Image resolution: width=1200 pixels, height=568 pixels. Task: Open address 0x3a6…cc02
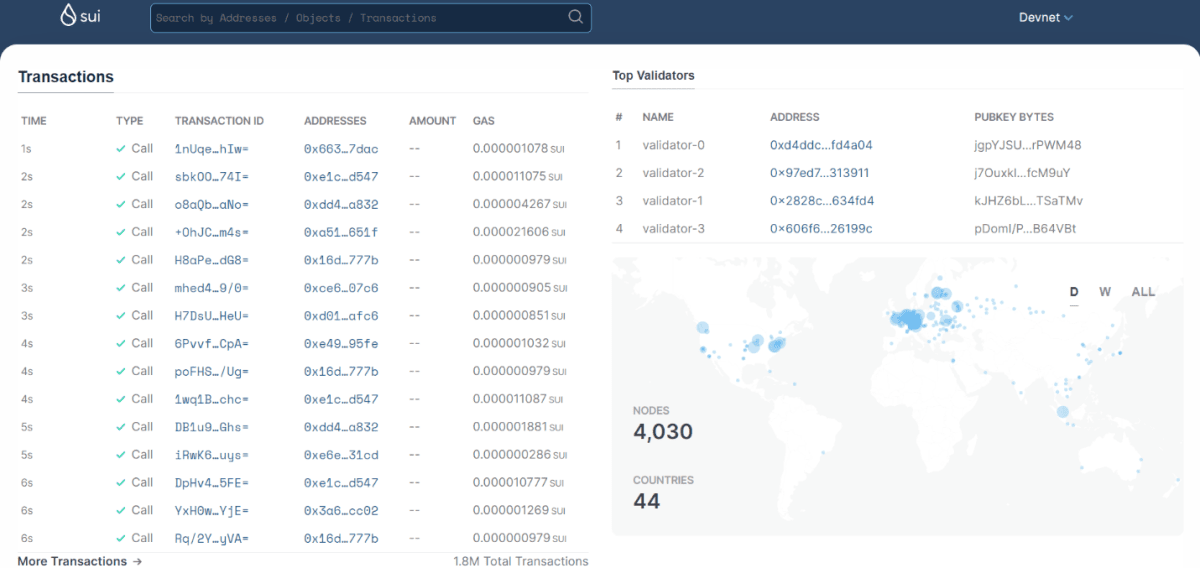pos(341,511)
